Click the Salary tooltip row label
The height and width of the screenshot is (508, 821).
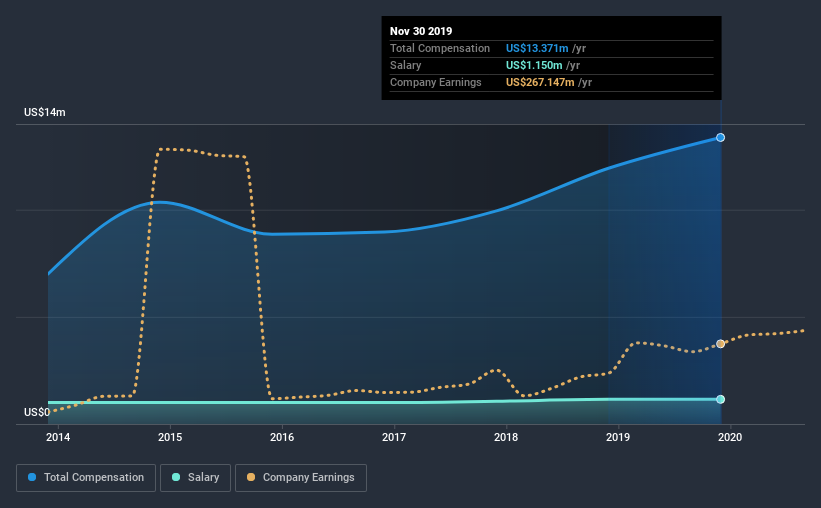[x=405, y=65]
